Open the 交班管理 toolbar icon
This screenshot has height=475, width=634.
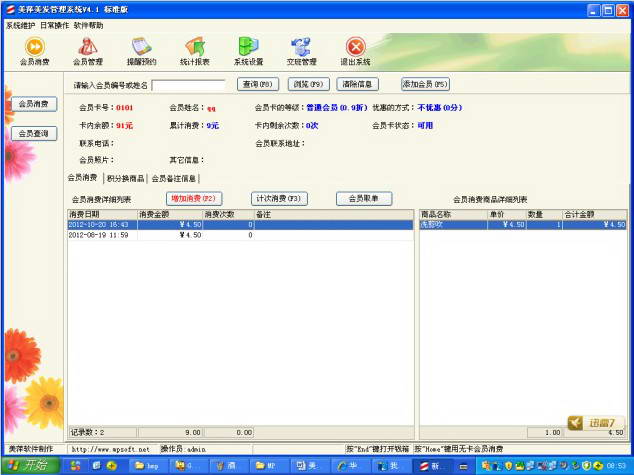click(302, 51)
